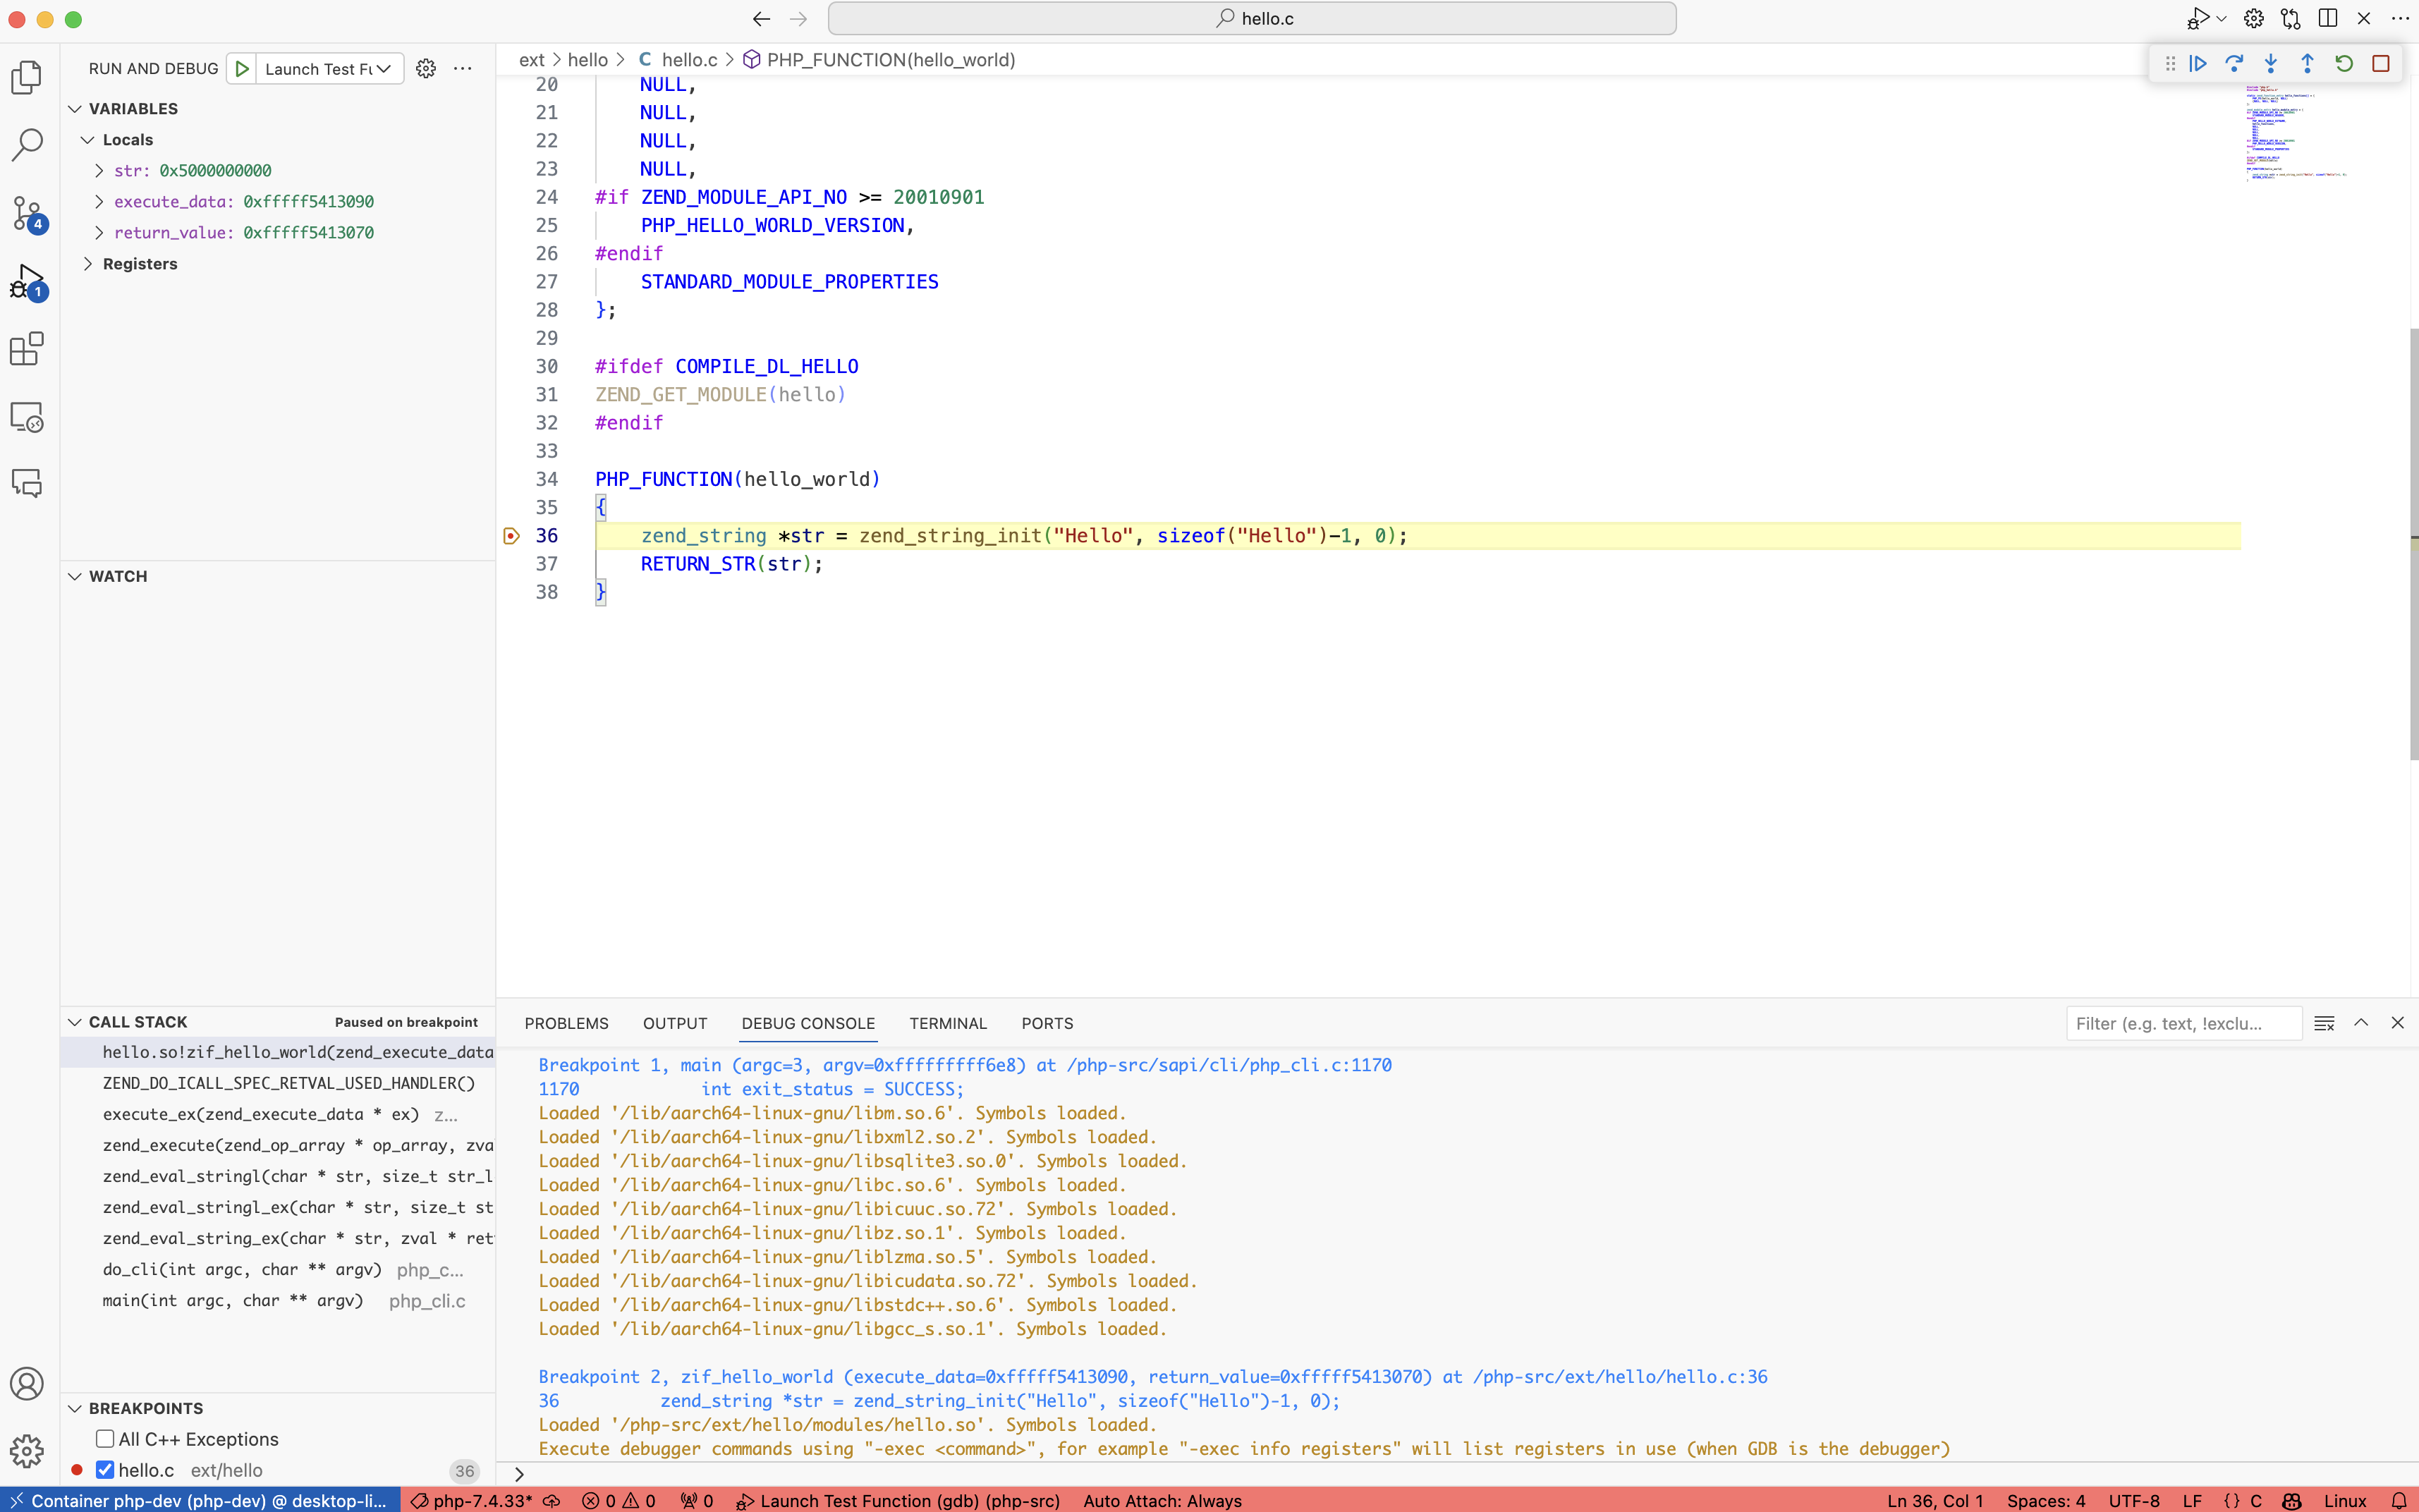Go back with the navigation arrow

[x=762, y=18]
